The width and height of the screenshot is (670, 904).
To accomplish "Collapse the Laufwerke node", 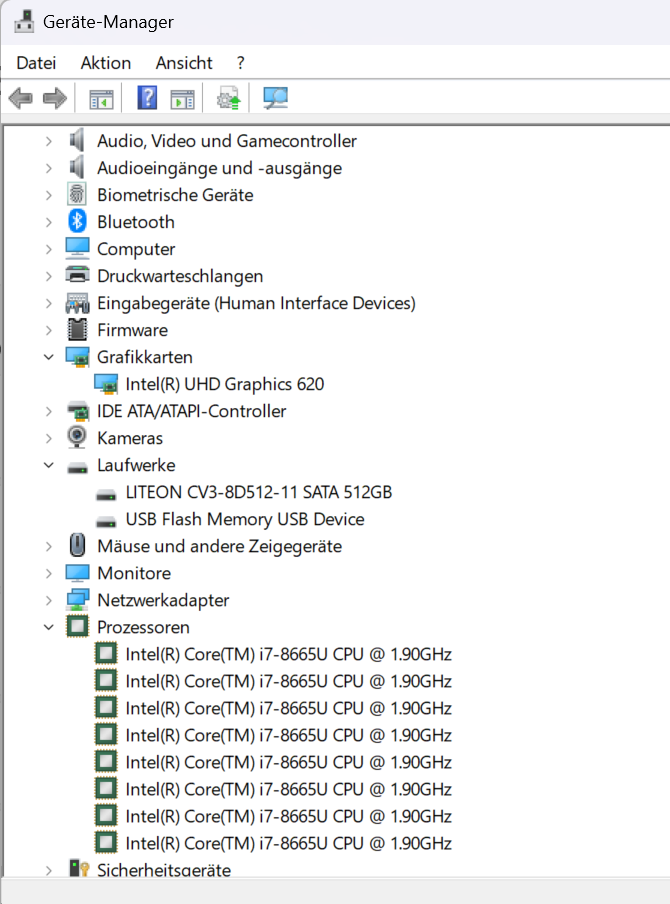I will [x=49, y=465].
